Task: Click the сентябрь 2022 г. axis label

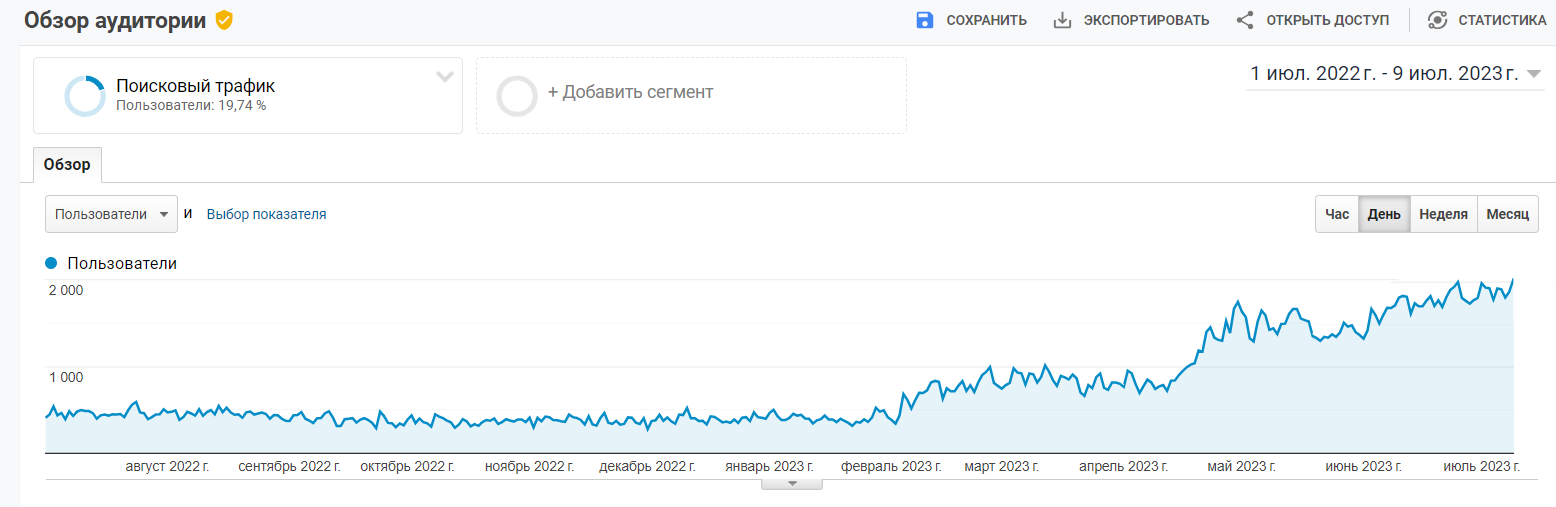Action: 290,466
